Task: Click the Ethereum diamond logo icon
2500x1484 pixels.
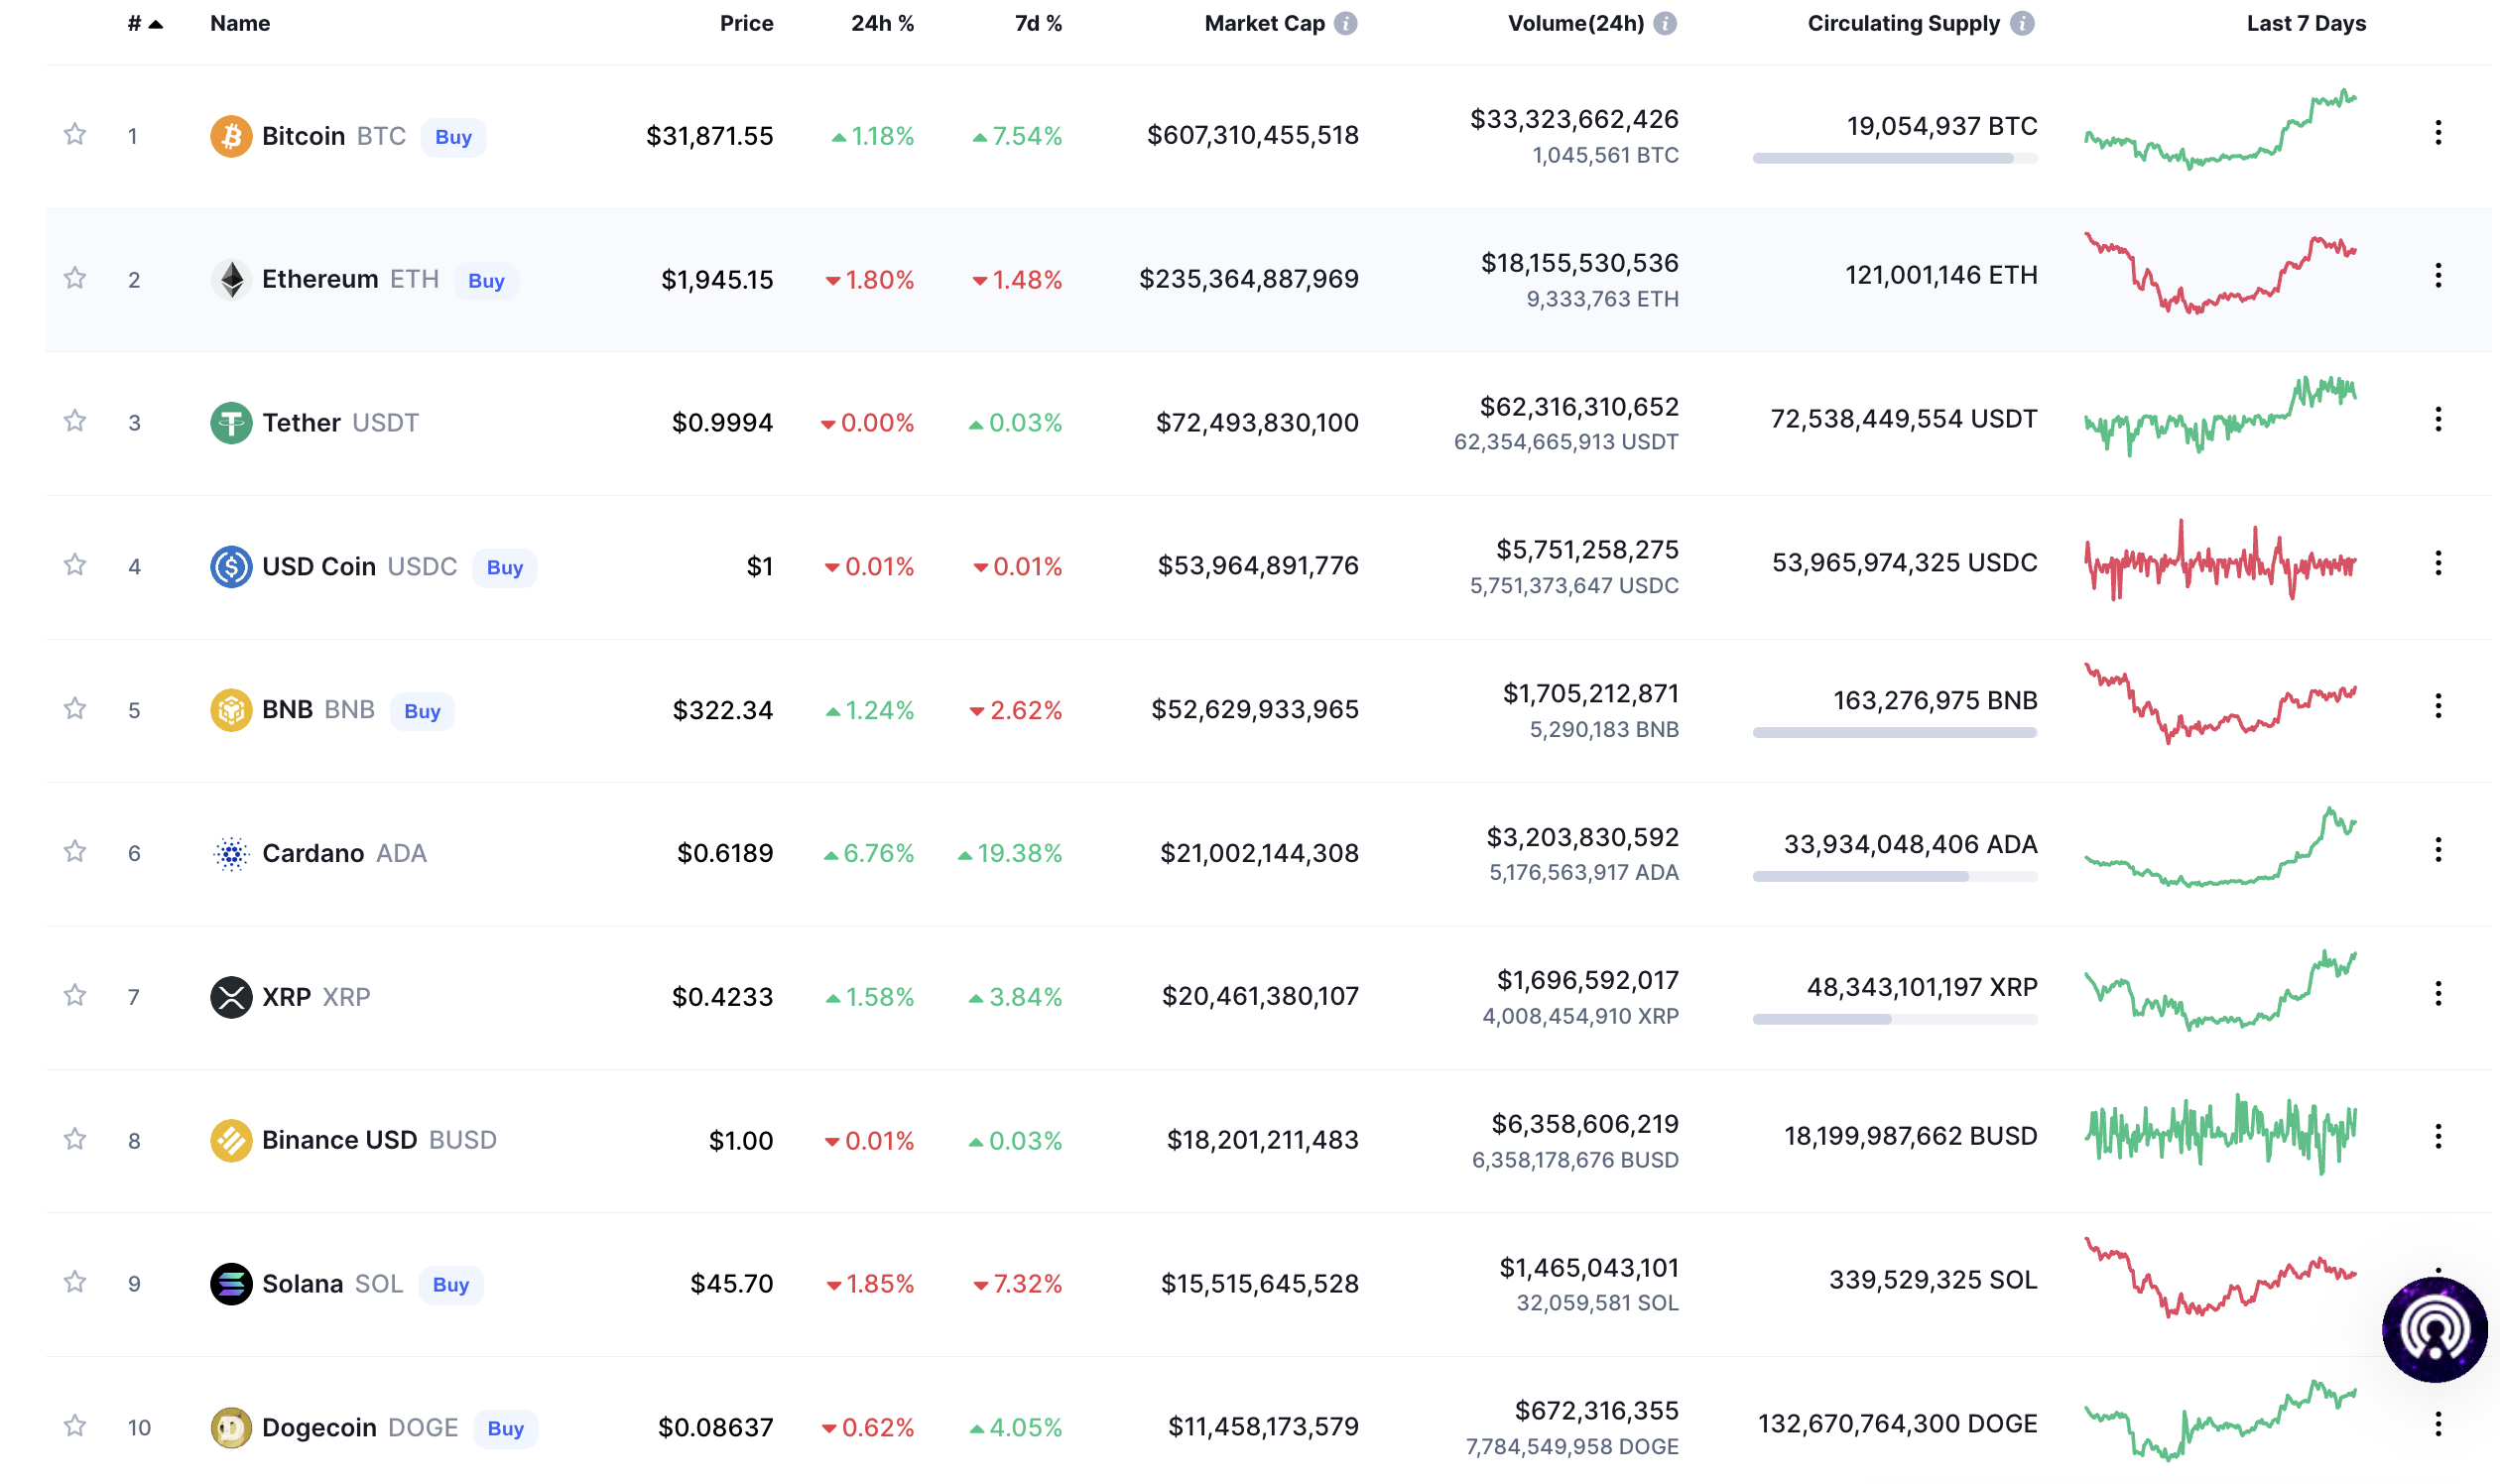Action: click(231, 279)
